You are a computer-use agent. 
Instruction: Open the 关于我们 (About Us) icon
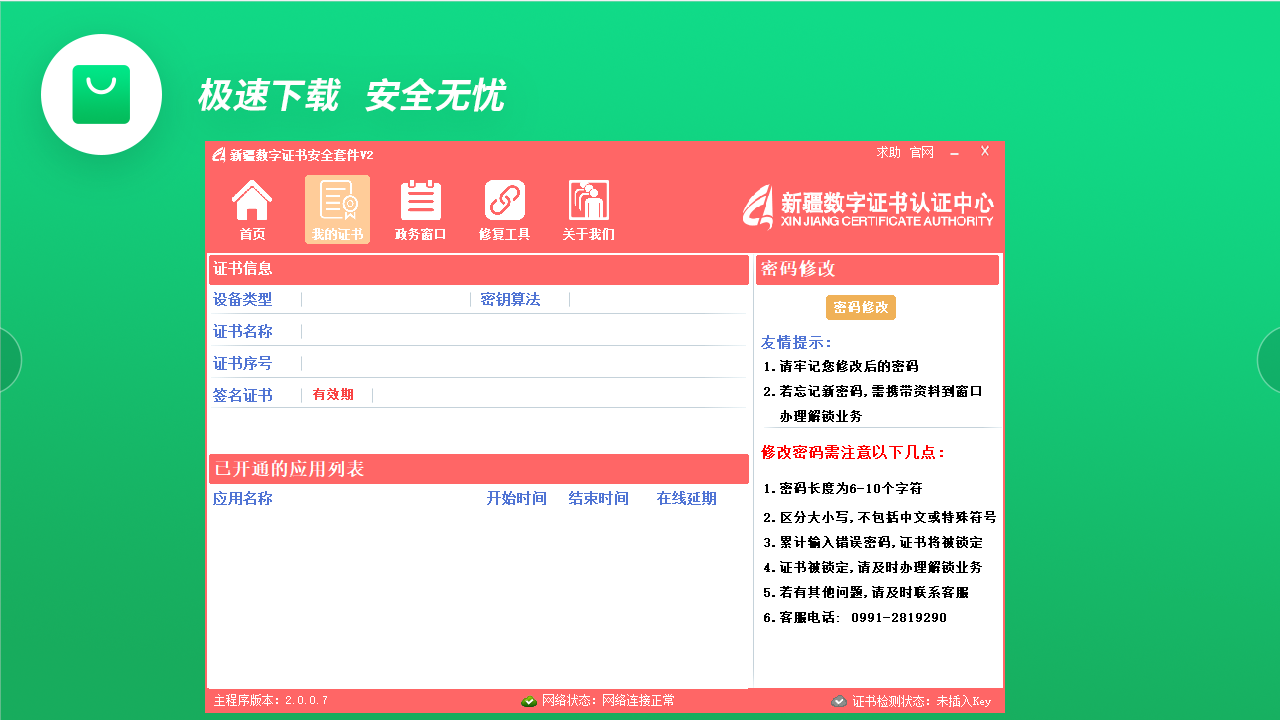[x=588, y=209]
